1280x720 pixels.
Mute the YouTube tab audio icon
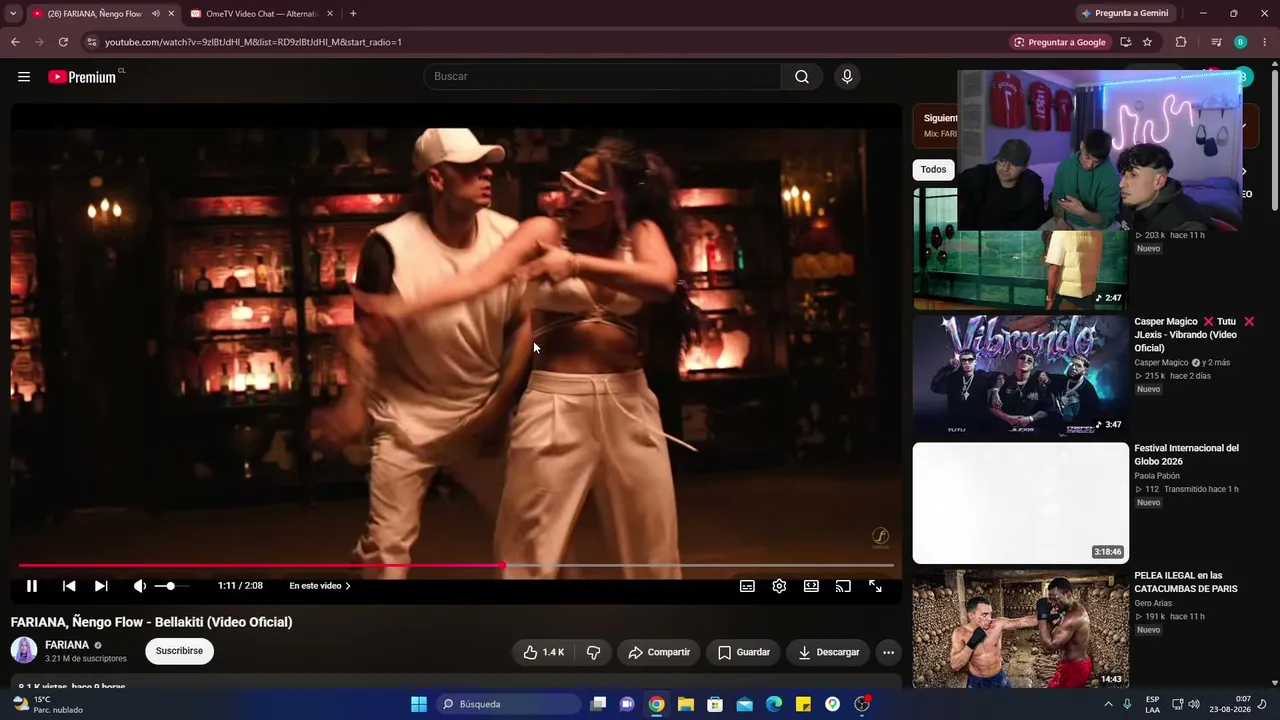pyautogui.click(x=155, y=14)
